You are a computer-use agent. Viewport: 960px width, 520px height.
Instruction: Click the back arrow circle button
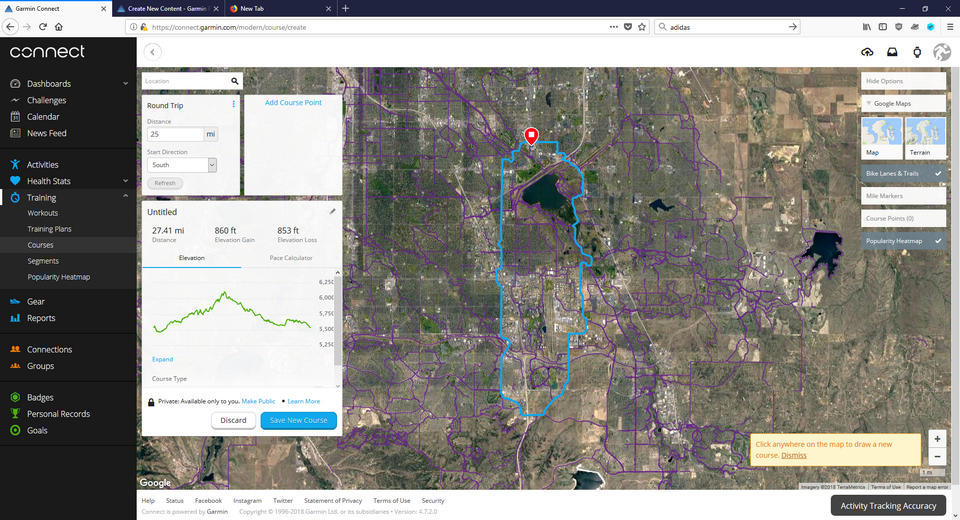point(152,52)
